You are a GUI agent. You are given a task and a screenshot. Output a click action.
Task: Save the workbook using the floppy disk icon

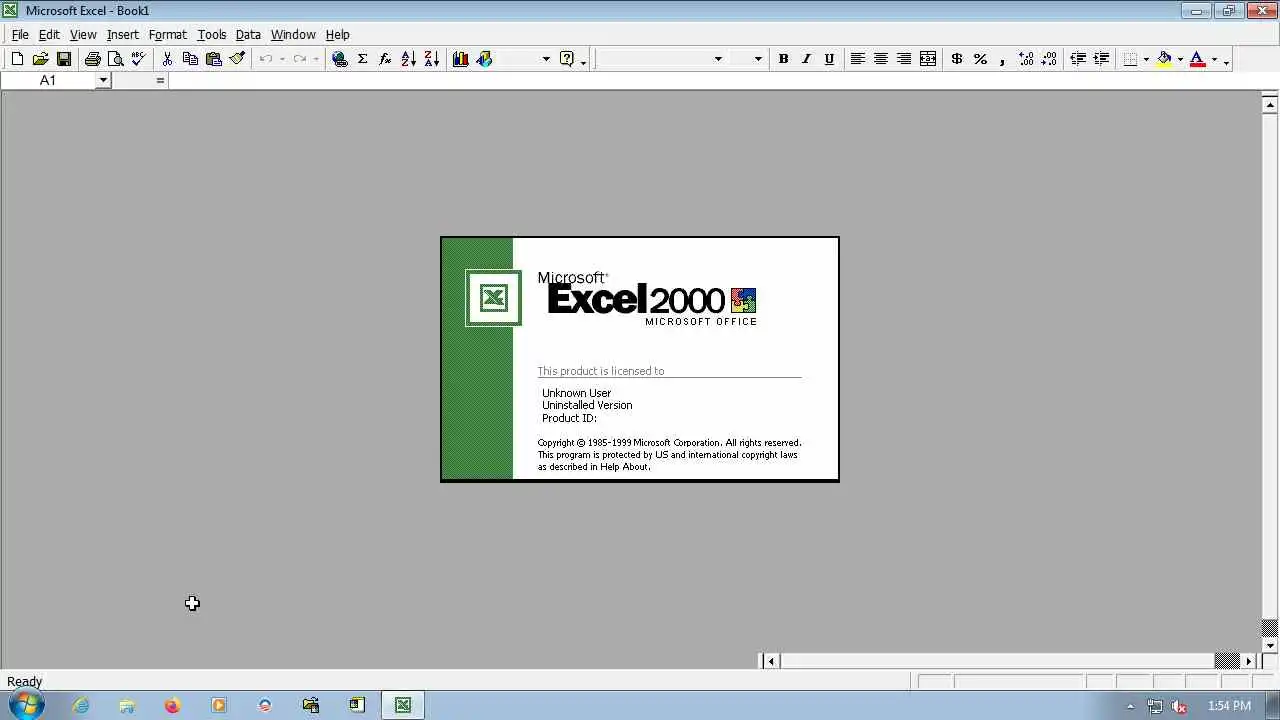64,59
